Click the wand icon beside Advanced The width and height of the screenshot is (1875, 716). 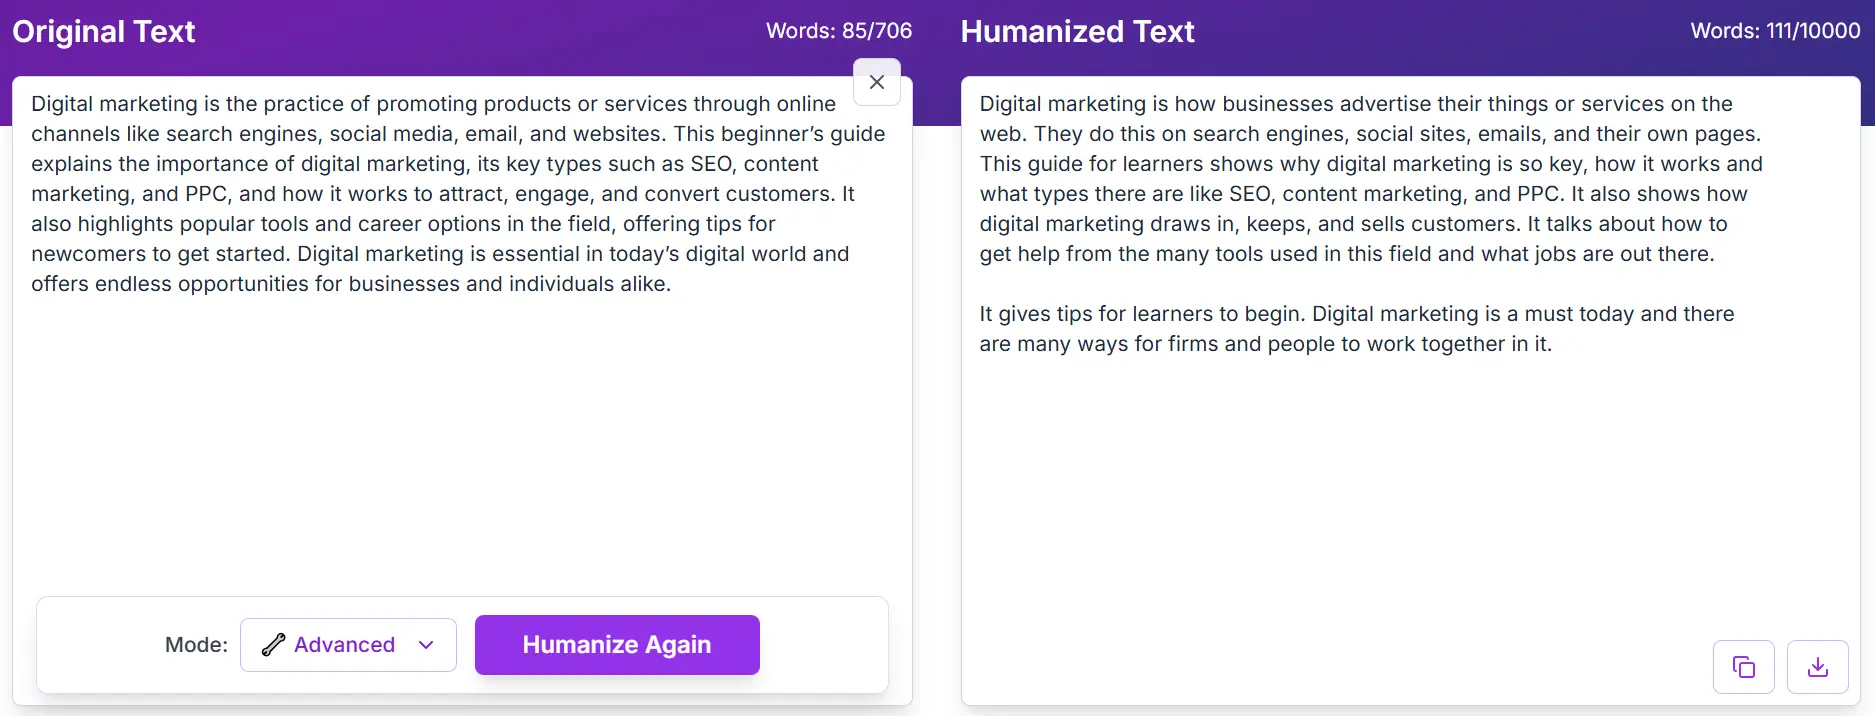click(273, 645)
